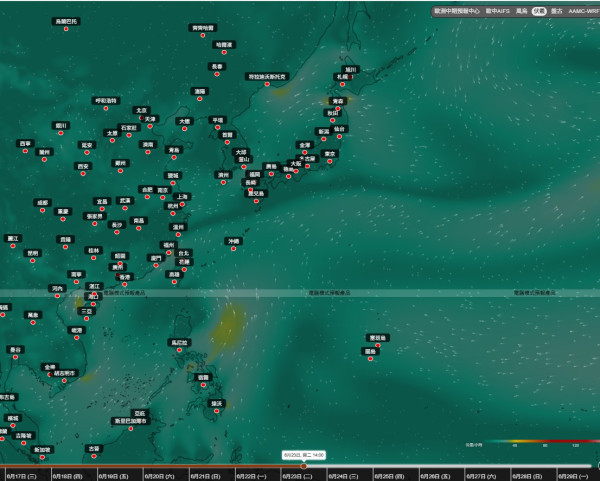Click the 胡志明市 city label
Screen dimensions: 600x481
click(x=64, y=373)
